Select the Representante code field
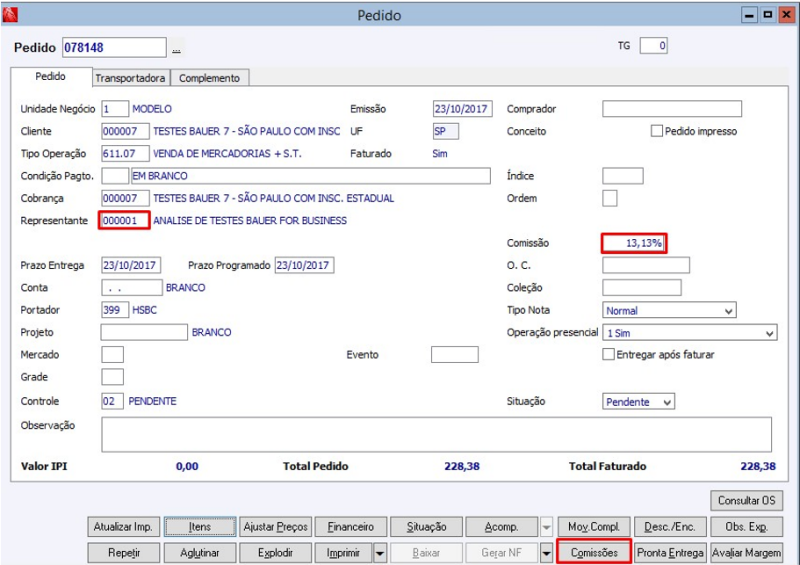 (124, 220)
